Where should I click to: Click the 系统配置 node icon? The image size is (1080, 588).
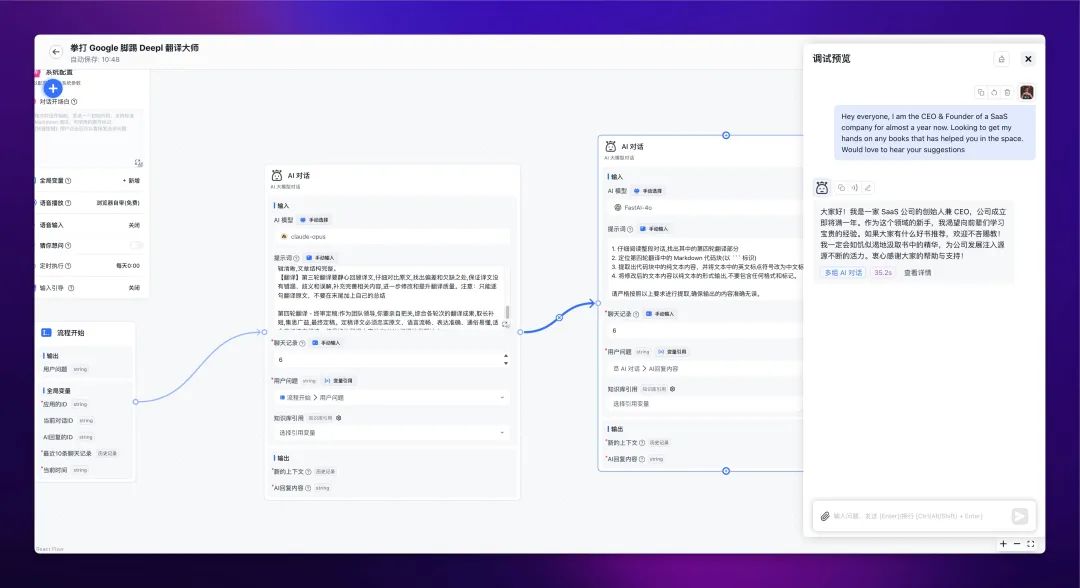pos(38,72)
